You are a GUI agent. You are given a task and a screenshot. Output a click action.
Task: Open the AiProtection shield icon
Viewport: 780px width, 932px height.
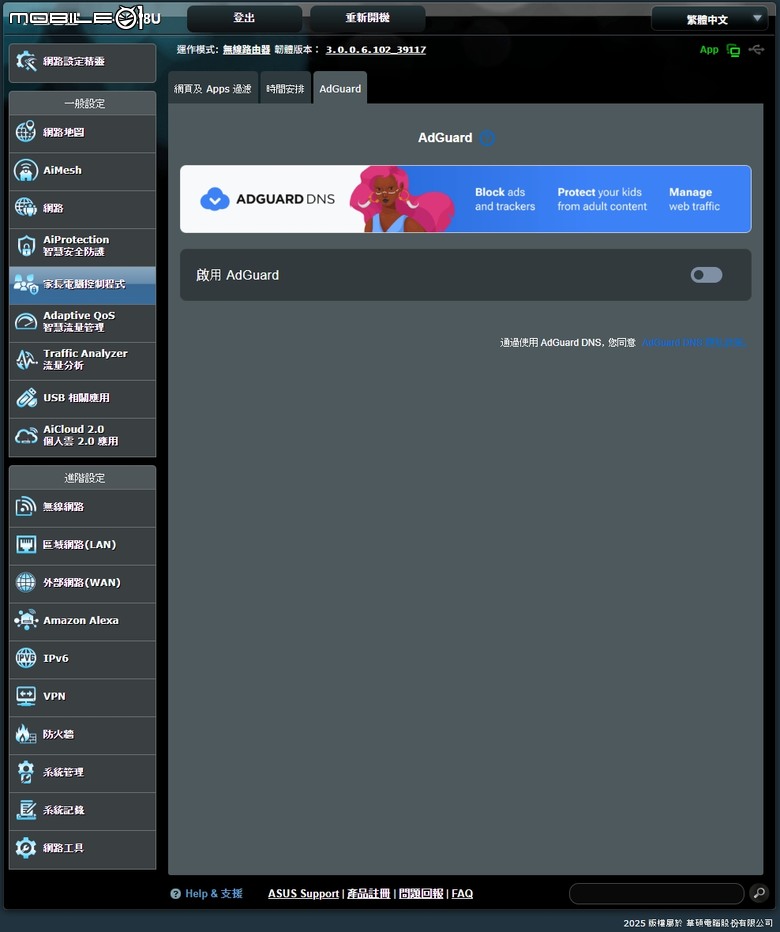tap(26, 245)
